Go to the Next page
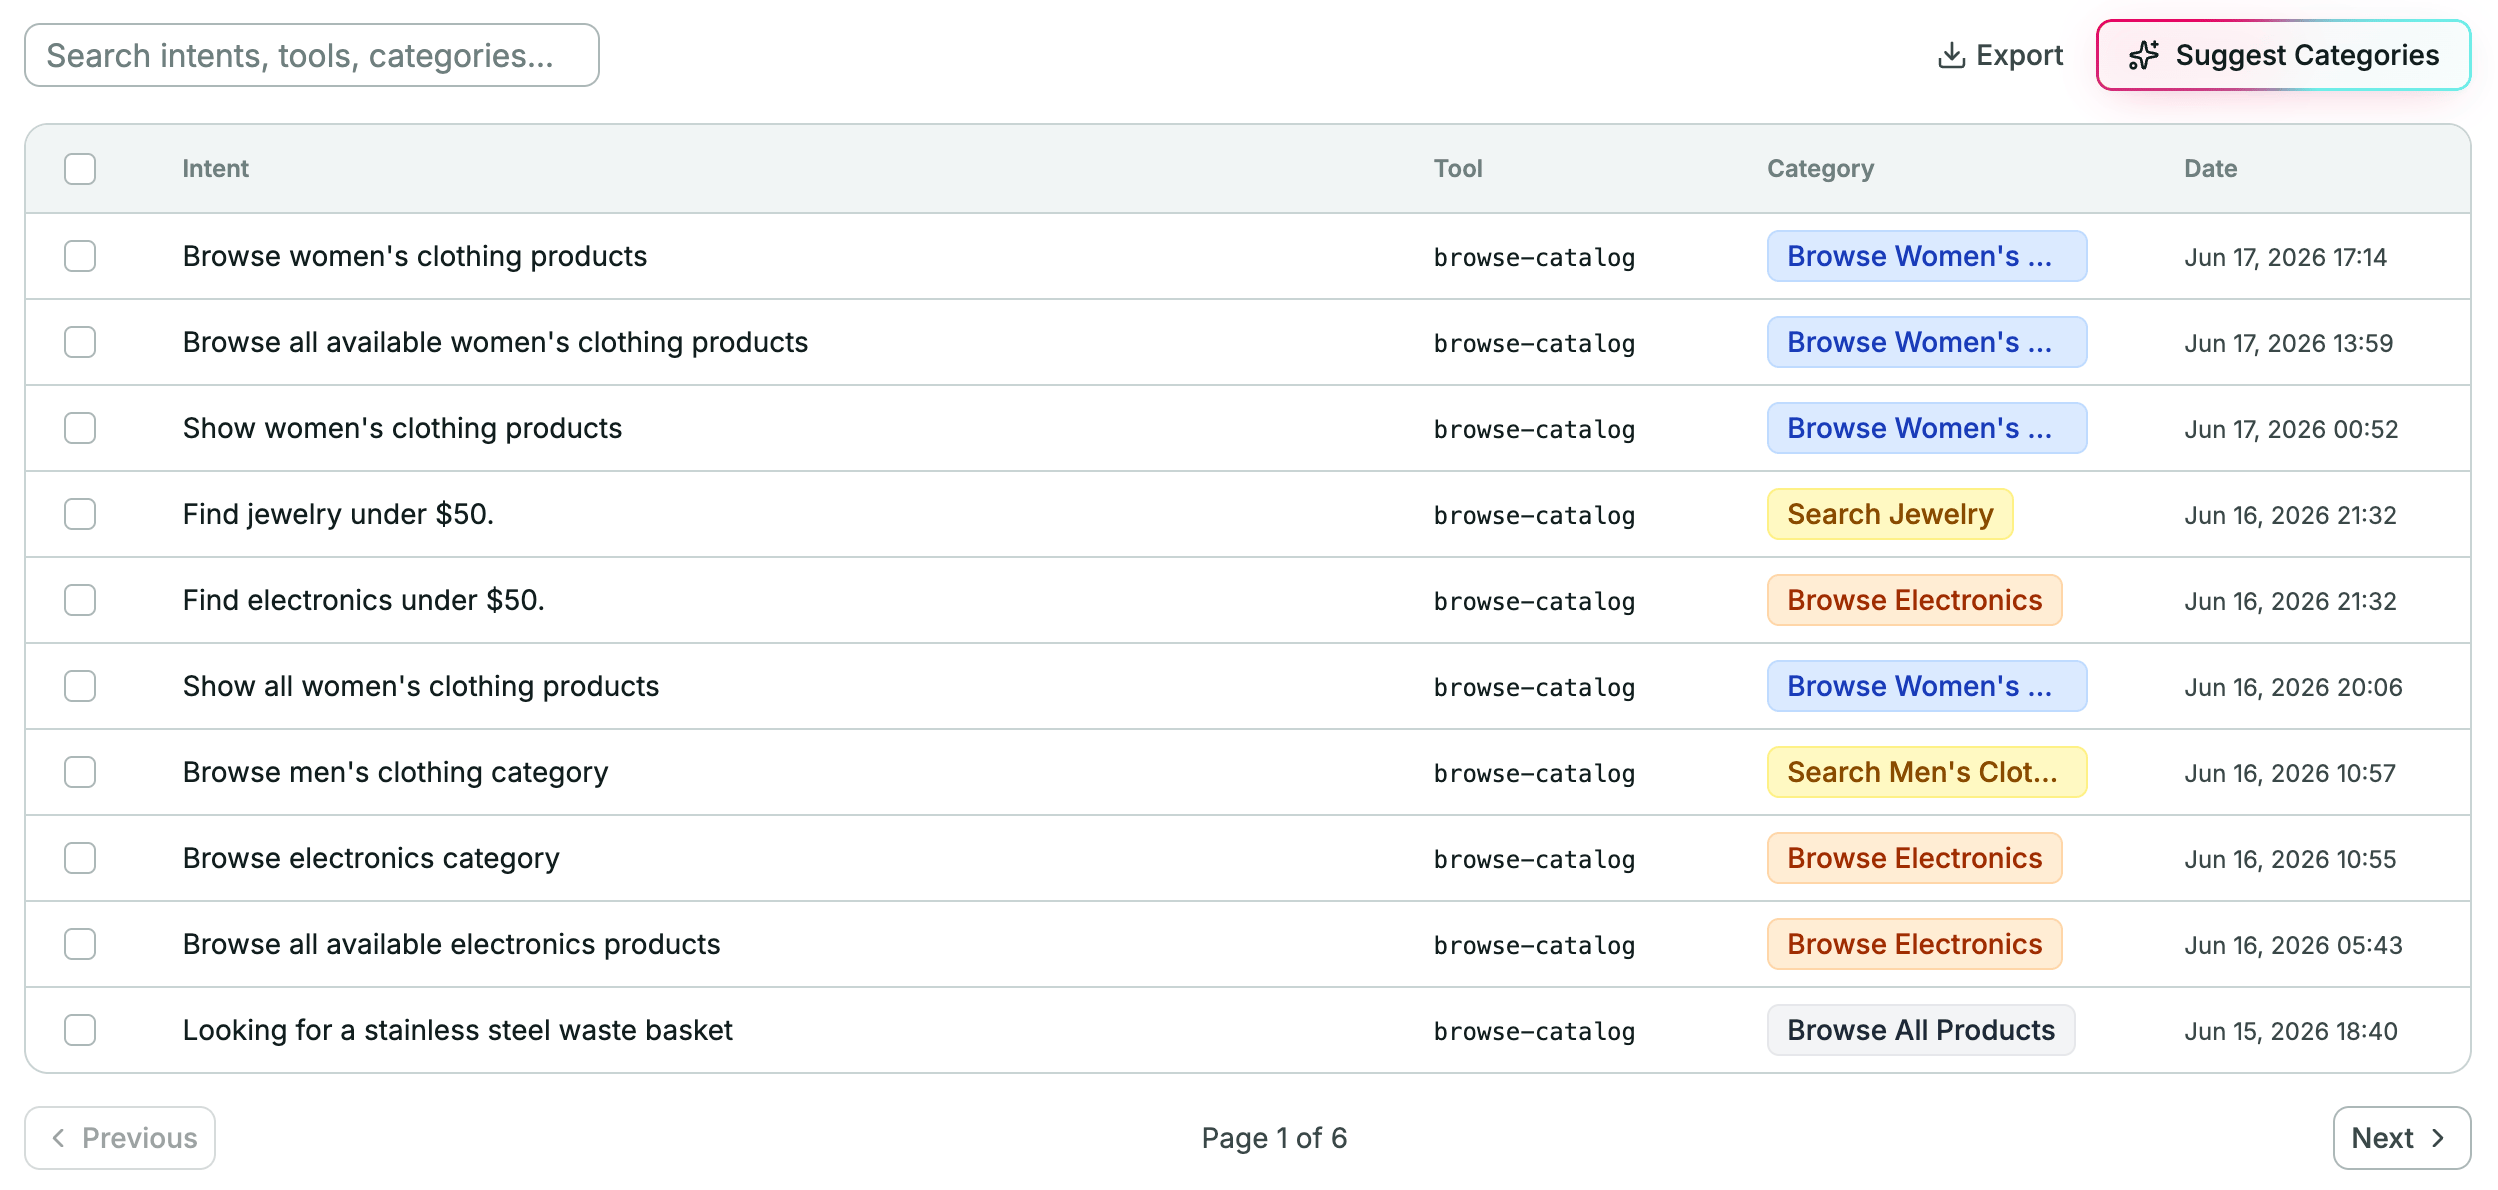The width and height of the screenshot is (2498, 1190). (x=2402, y=1138)
